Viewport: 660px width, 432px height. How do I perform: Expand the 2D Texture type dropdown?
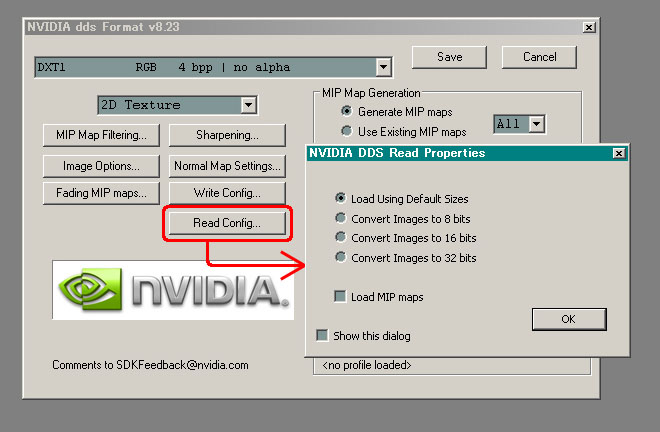pyautogui.click(x=249, y=105)
